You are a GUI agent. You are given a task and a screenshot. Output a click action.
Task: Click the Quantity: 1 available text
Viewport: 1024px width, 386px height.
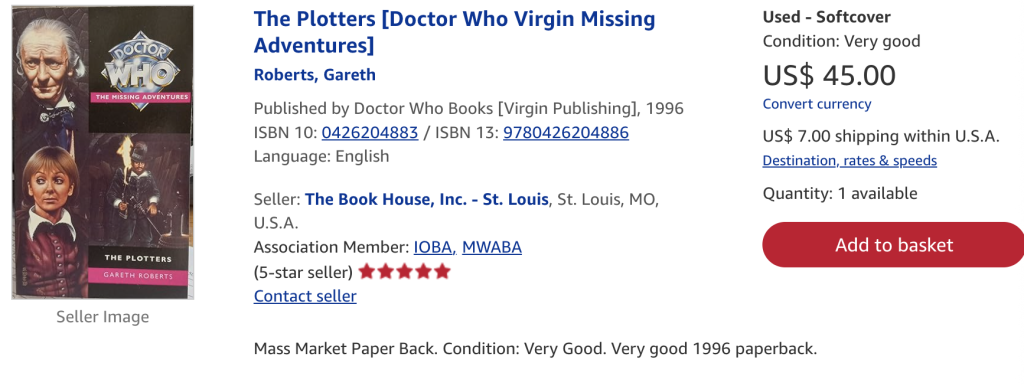click(x=840, y=193)
